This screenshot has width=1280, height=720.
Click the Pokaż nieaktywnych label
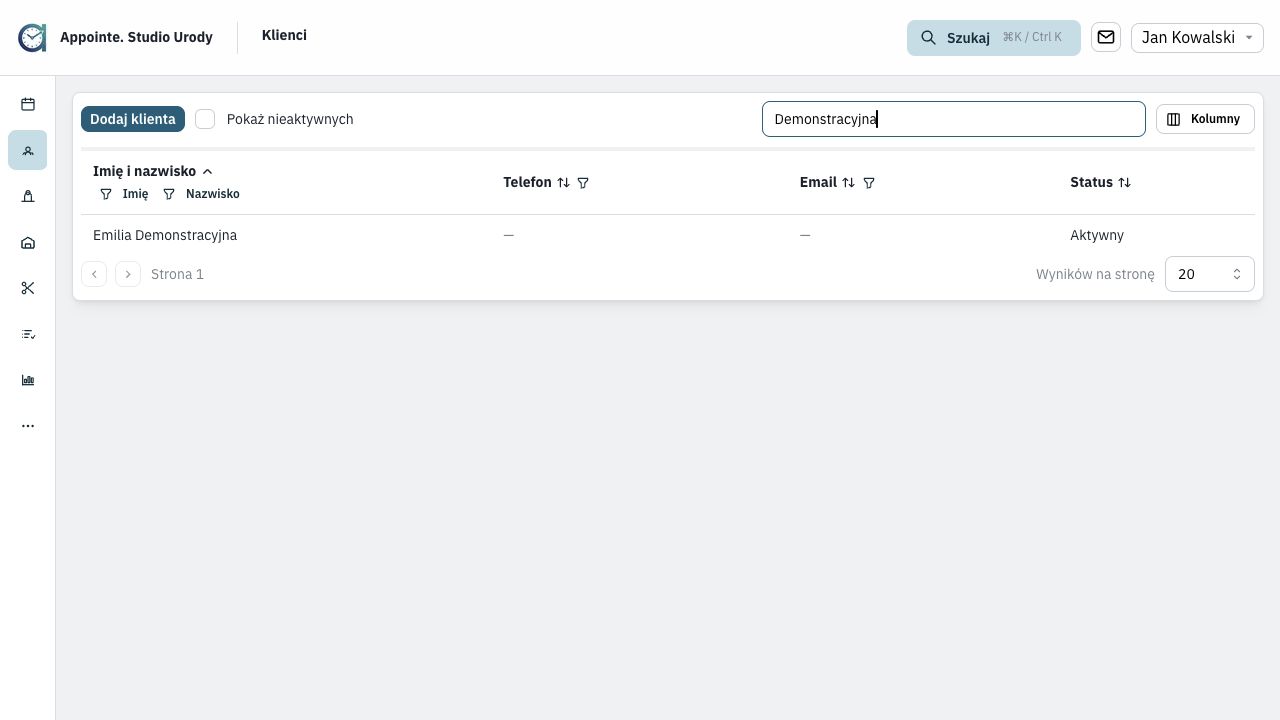tap(290, 119)
